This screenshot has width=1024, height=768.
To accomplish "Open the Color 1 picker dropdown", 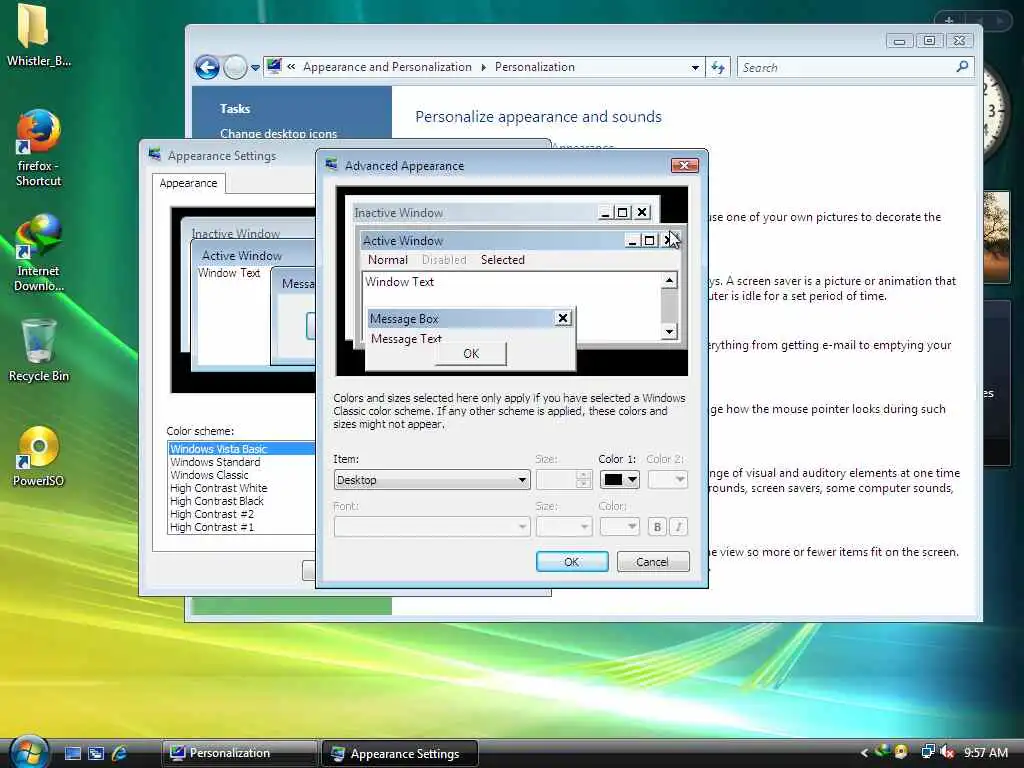I will pyautogui.click(x=619, y=480).
